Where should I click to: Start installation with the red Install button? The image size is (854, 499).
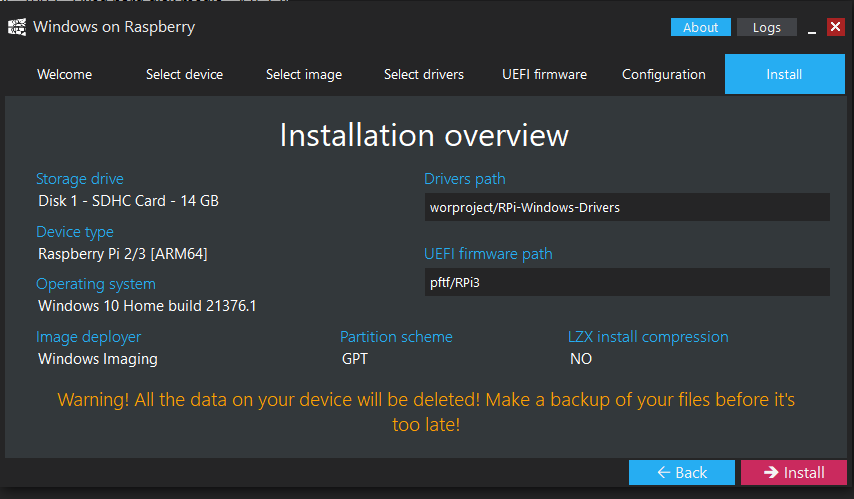coord(793,472)
